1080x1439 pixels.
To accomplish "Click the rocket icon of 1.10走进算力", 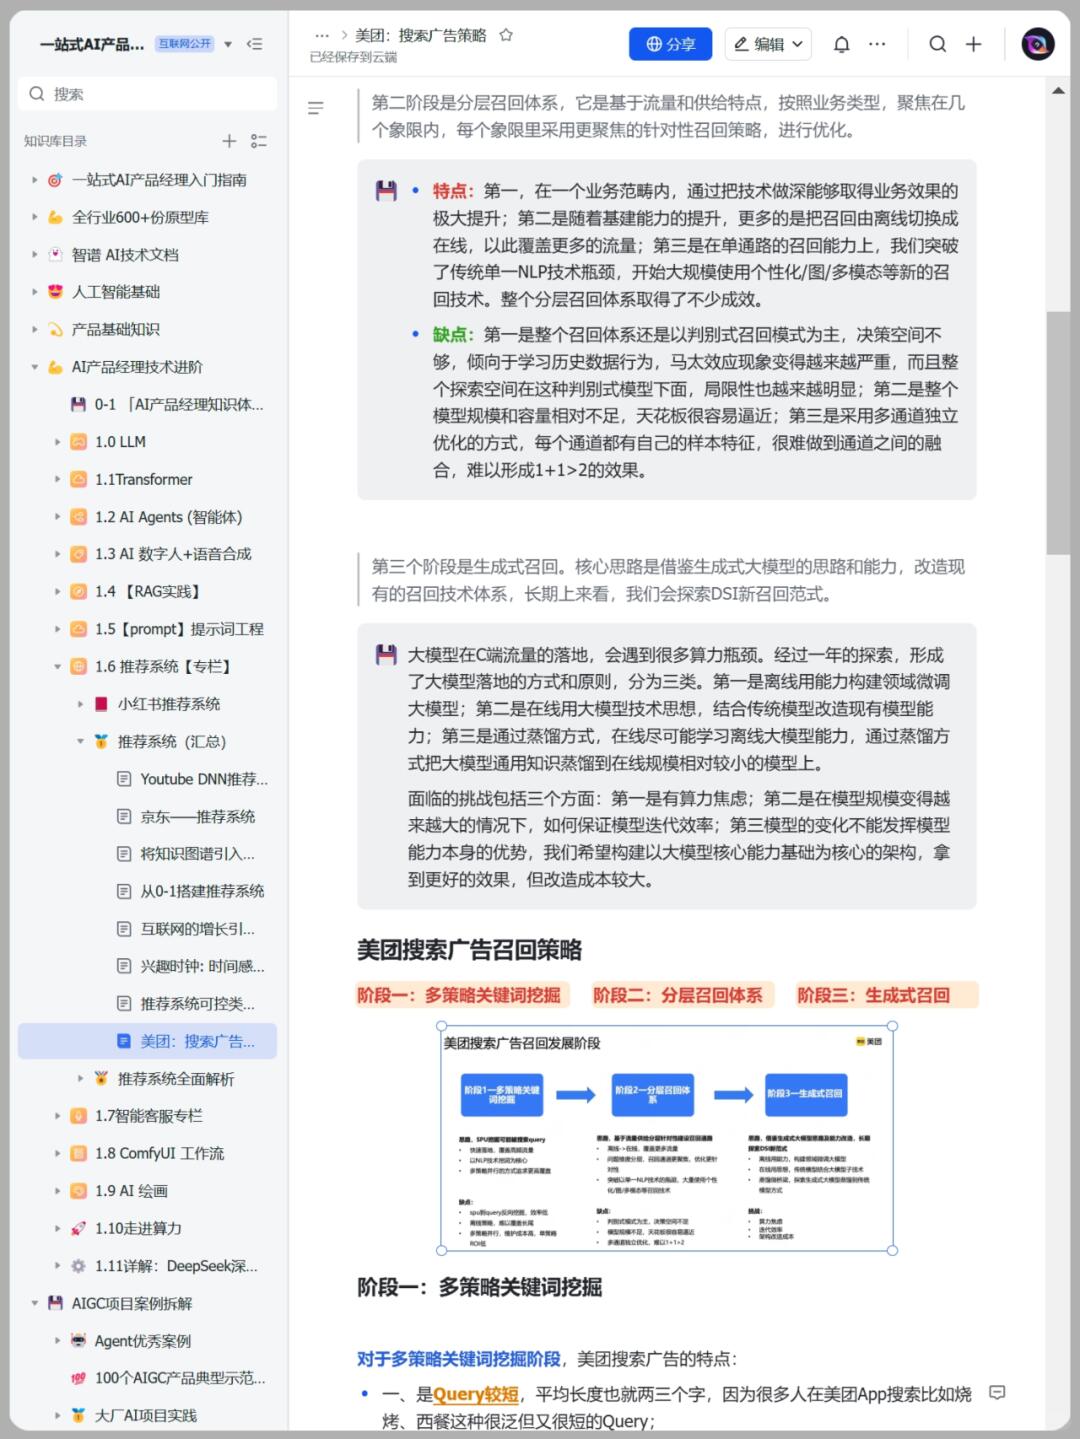I will (78, 1228).
